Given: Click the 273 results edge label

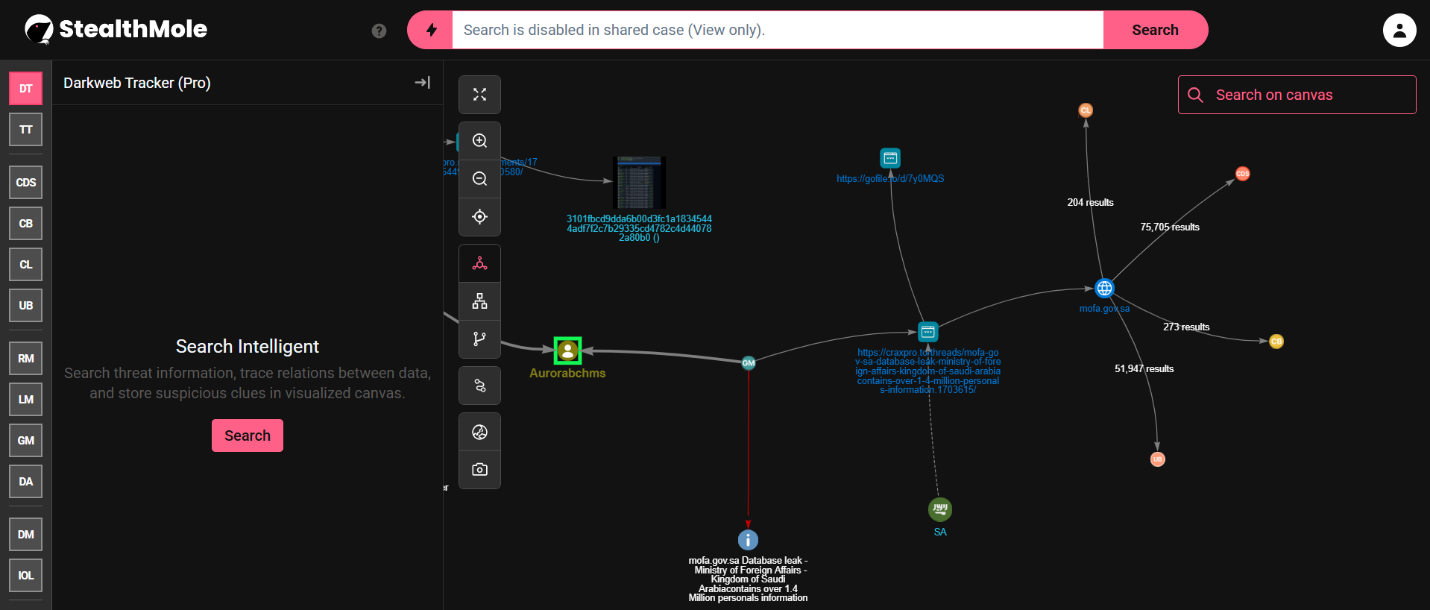Looking at the screenshot, I should pos(1186,327).
